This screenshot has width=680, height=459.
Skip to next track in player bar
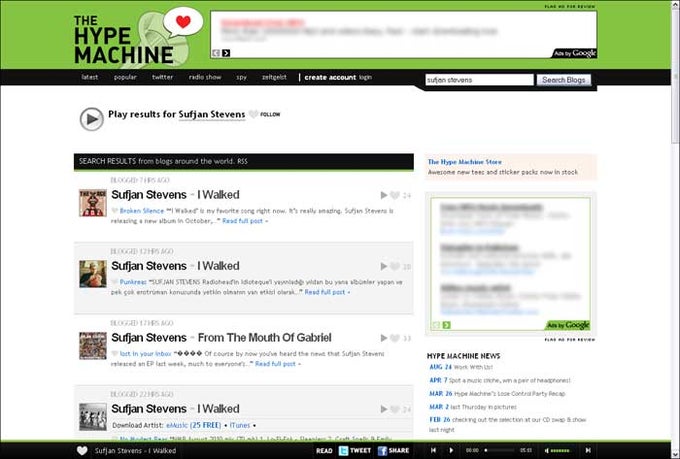(x=588, y=450)
